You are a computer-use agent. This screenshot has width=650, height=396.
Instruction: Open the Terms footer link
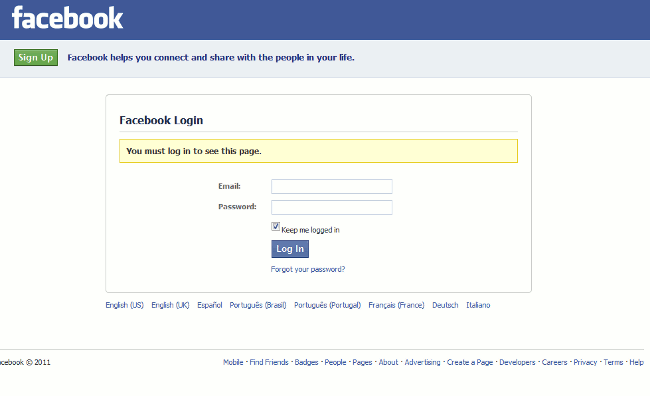(x=613, y=362)
